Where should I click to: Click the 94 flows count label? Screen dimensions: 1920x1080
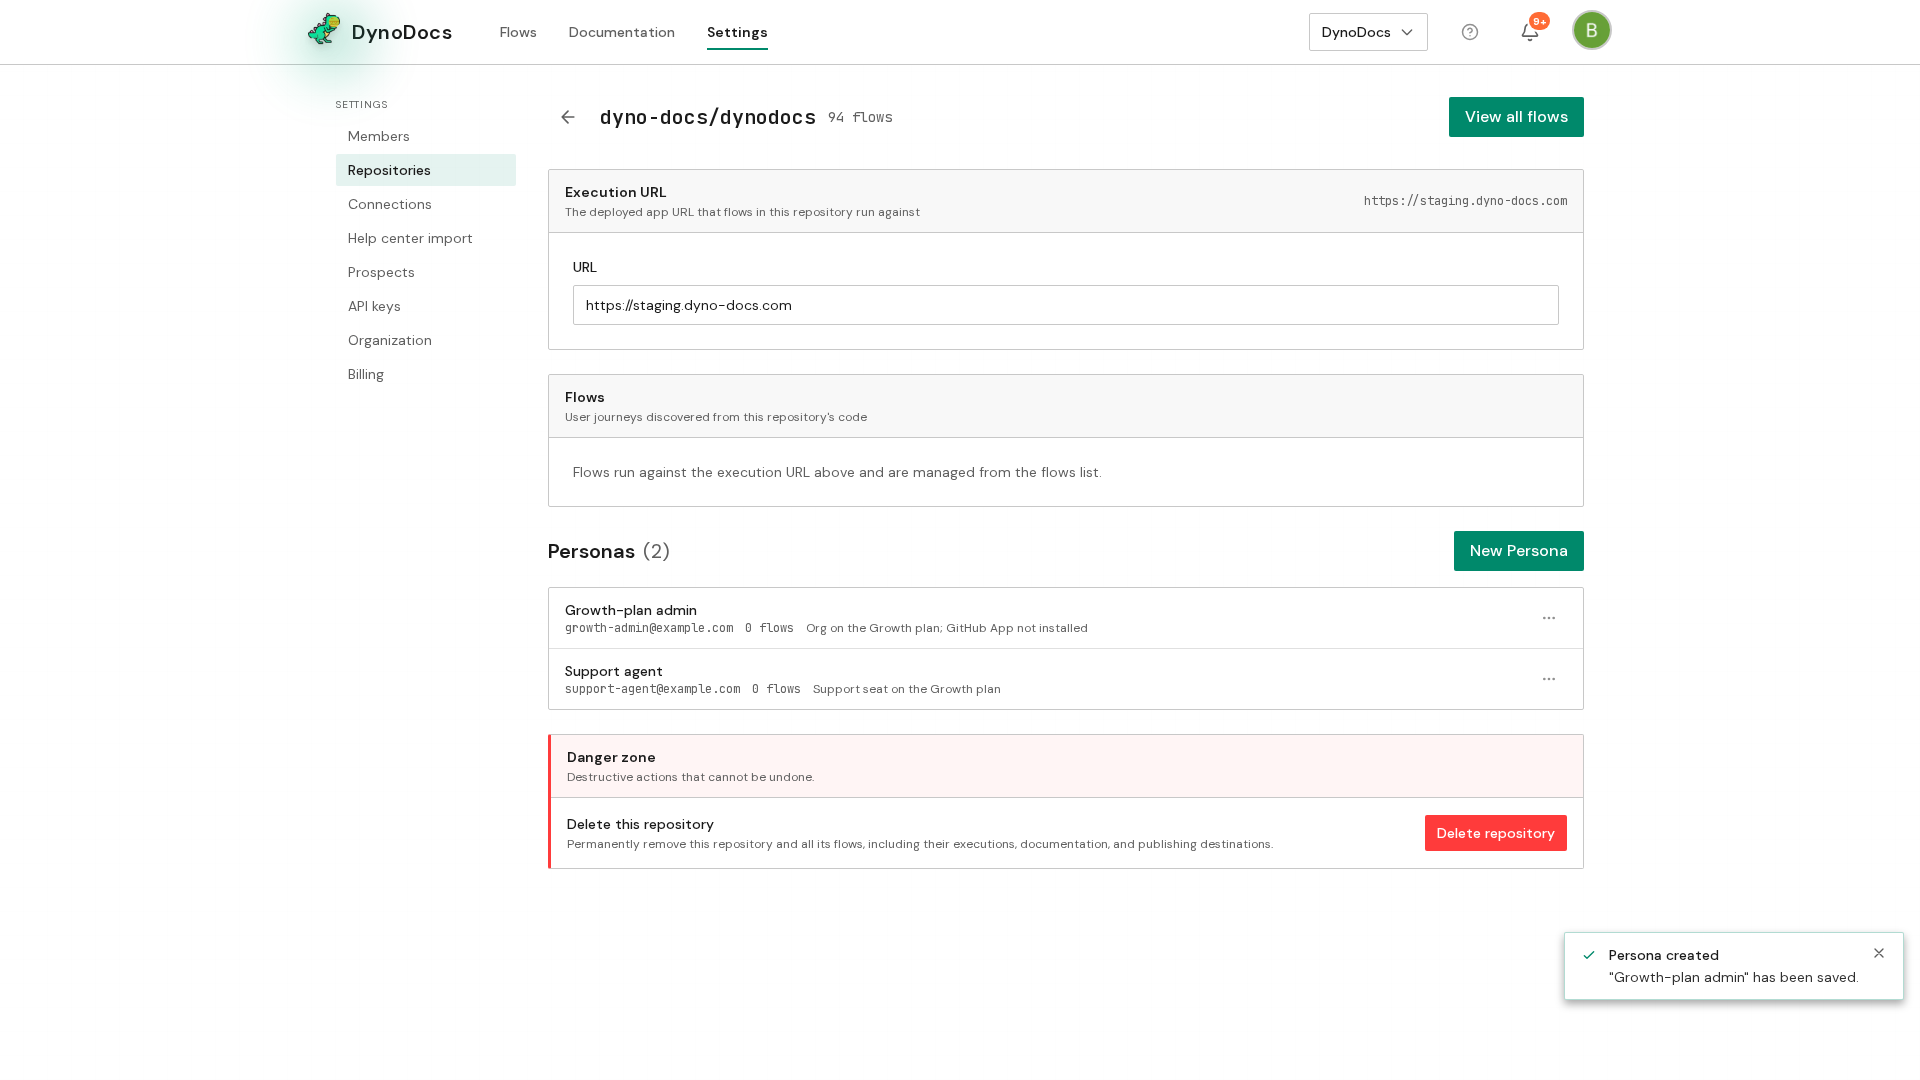(860, 117)
